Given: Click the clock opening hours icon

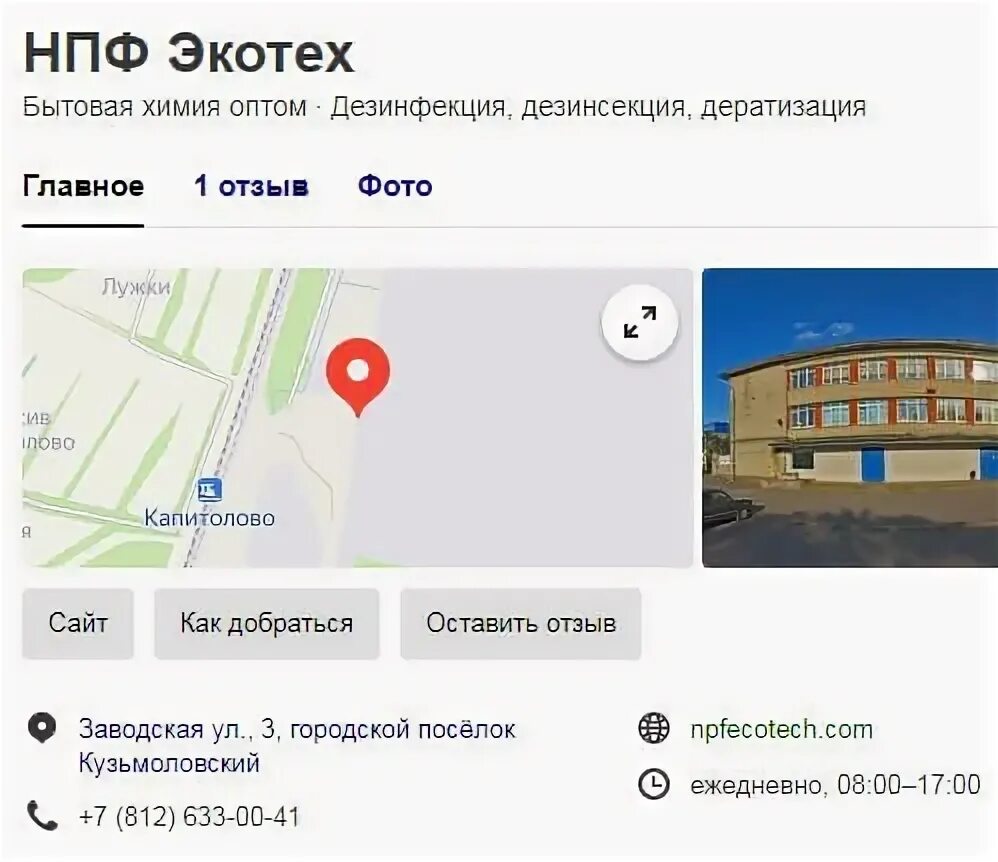Looking at the screenshot, I should (654, 784).
